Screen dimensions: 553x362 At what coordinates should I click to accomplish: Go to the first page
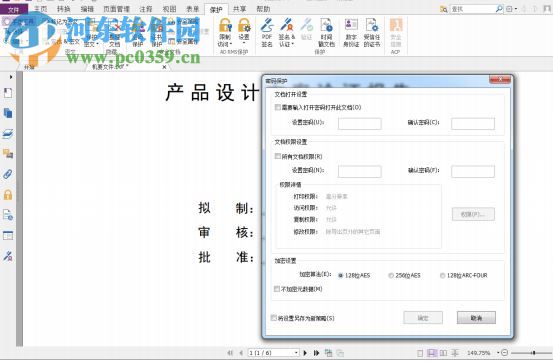coord(230,352)
